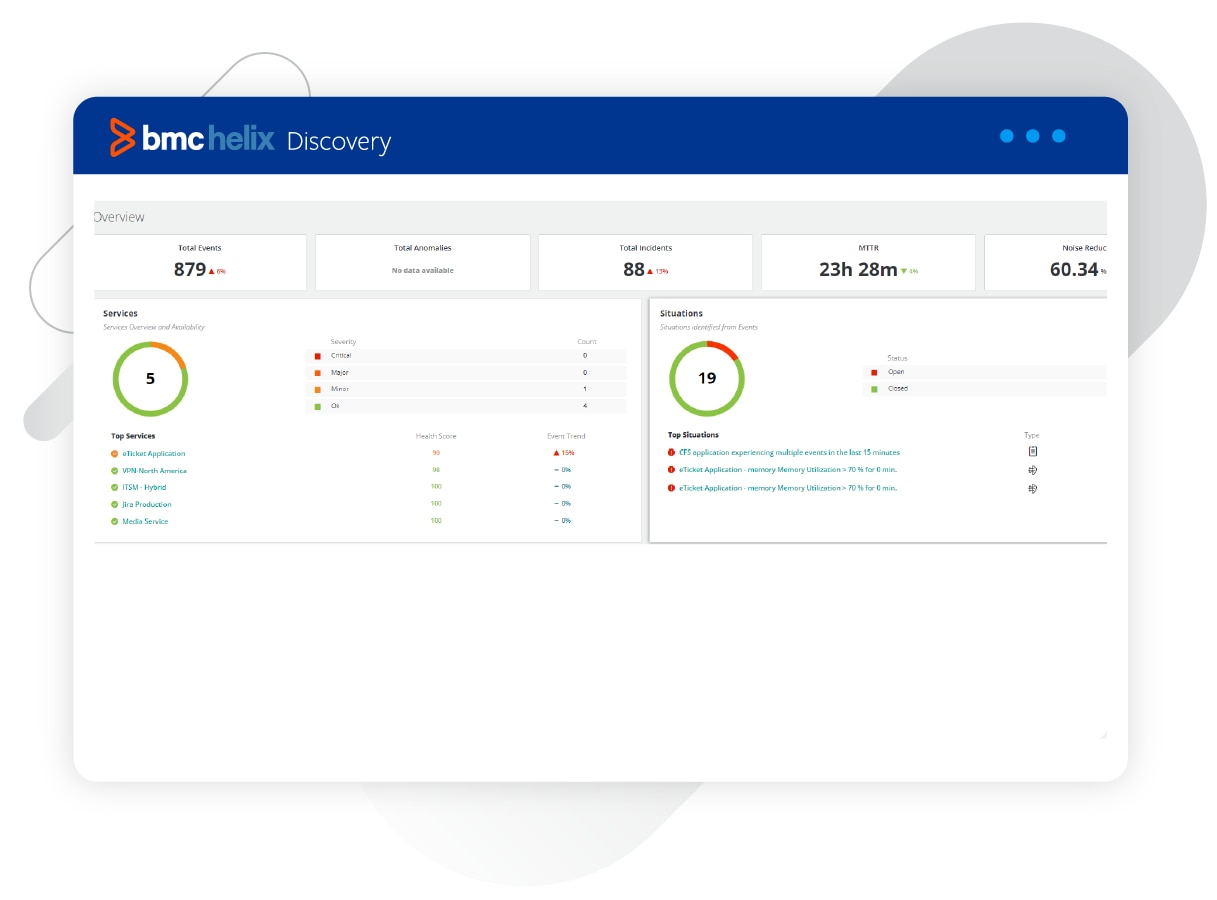Open the eTicket Application service link
This screenshot has height=900, width=1217.
click(x=154, y=454)
